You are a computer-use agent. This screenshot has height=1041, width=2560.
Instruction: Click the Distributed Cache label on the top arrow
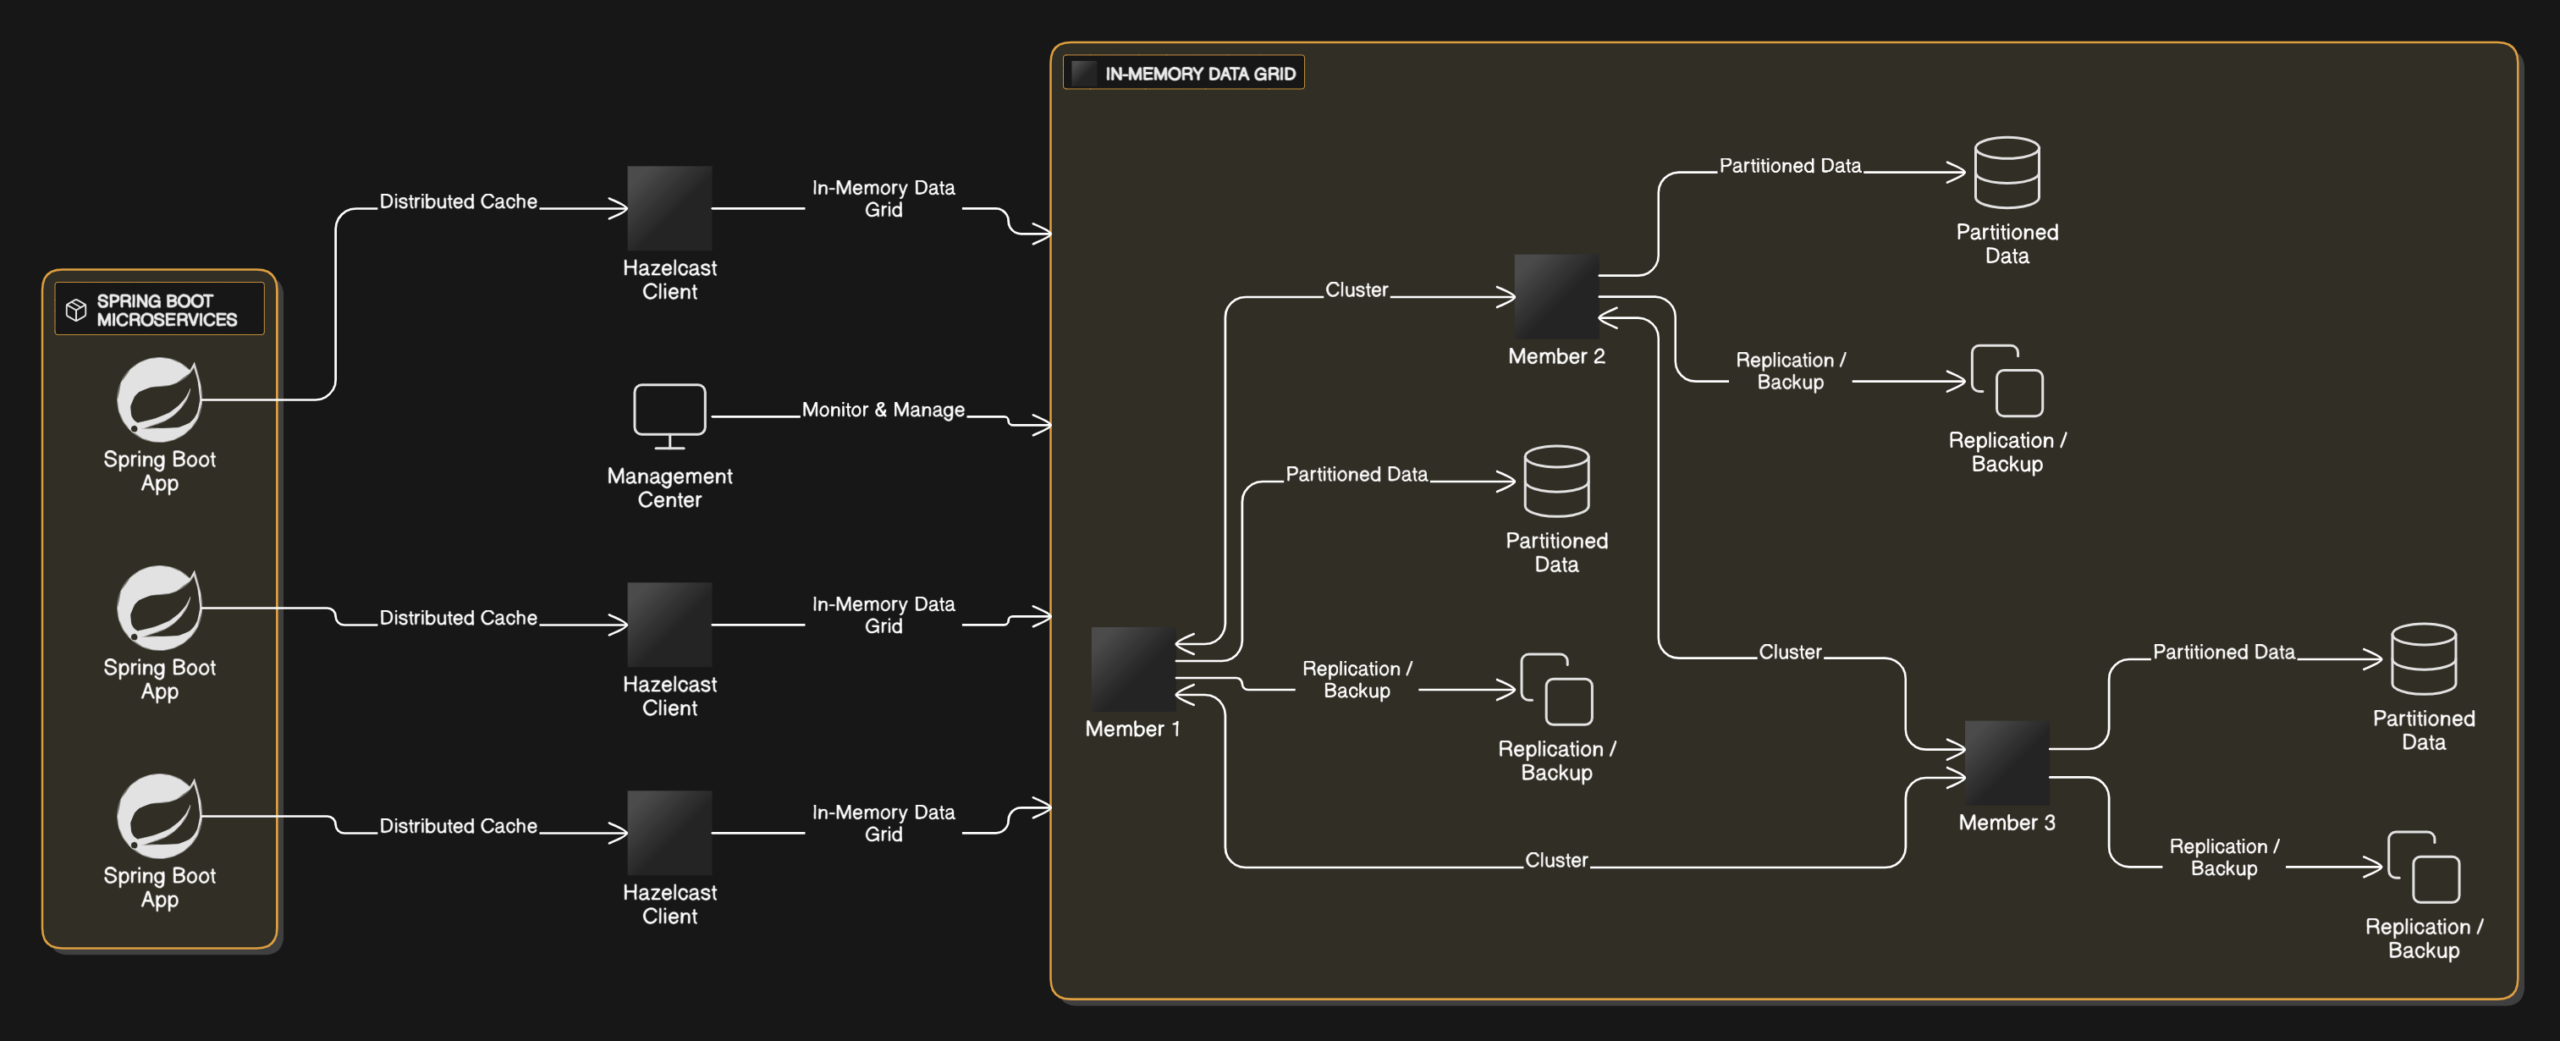[458, 200]
